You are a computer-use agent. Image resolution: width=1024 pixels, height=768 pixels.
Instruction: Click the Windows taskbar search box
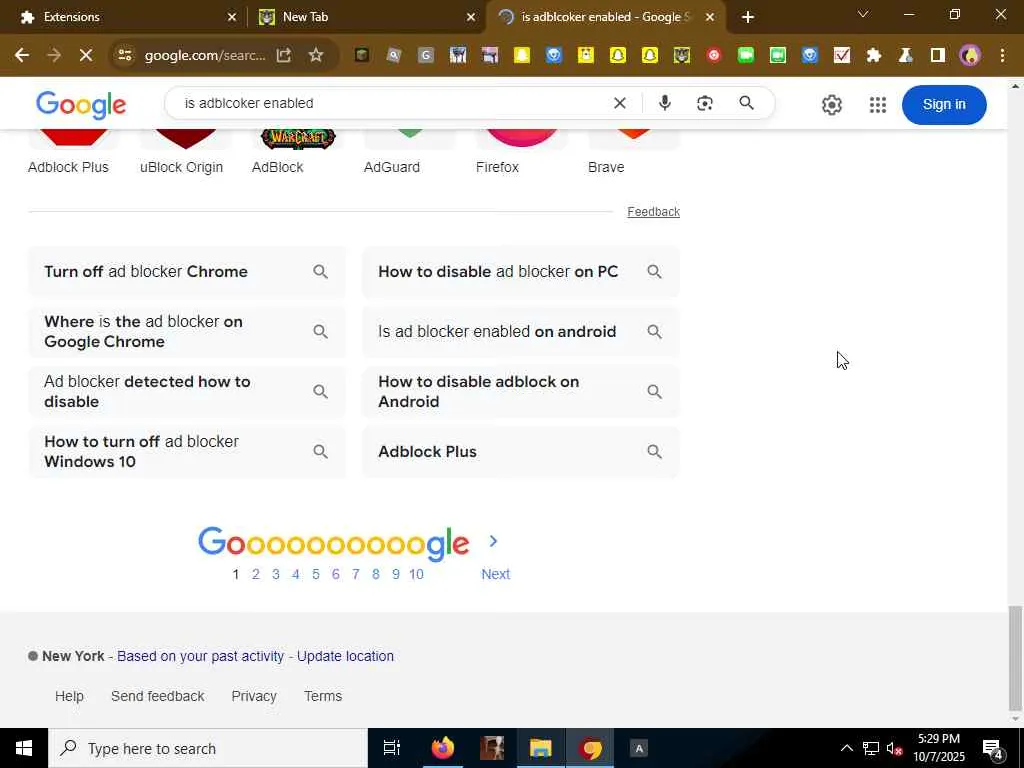click(x=208, y=748)
